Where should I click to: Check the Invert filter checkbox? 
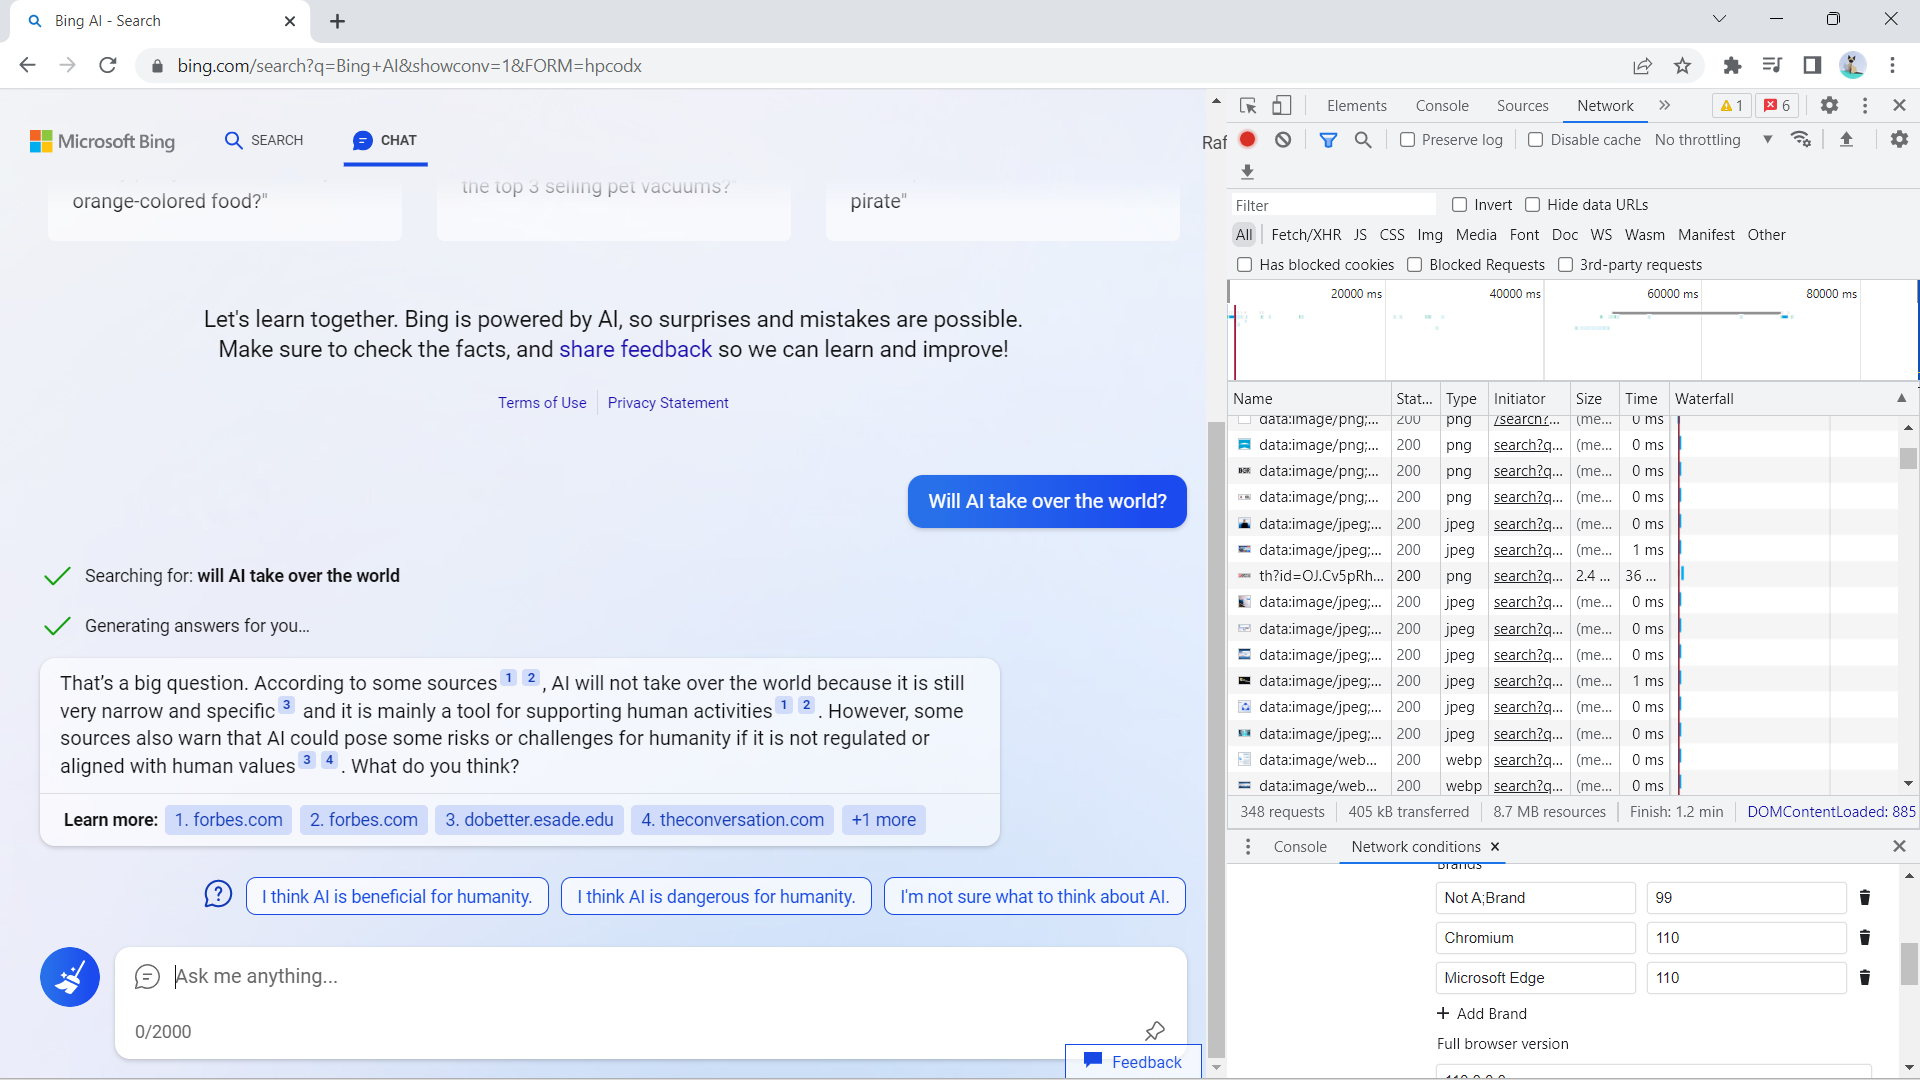pyautogui.click(x=1460, y=205)
